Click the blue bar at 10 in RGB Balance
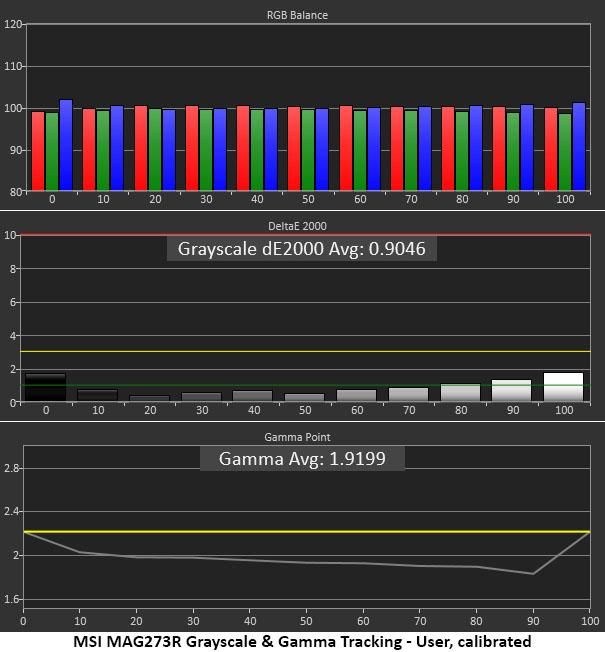The height and width of the screenshot is (652, 605). pyautogui.click(x=117, y=148)
